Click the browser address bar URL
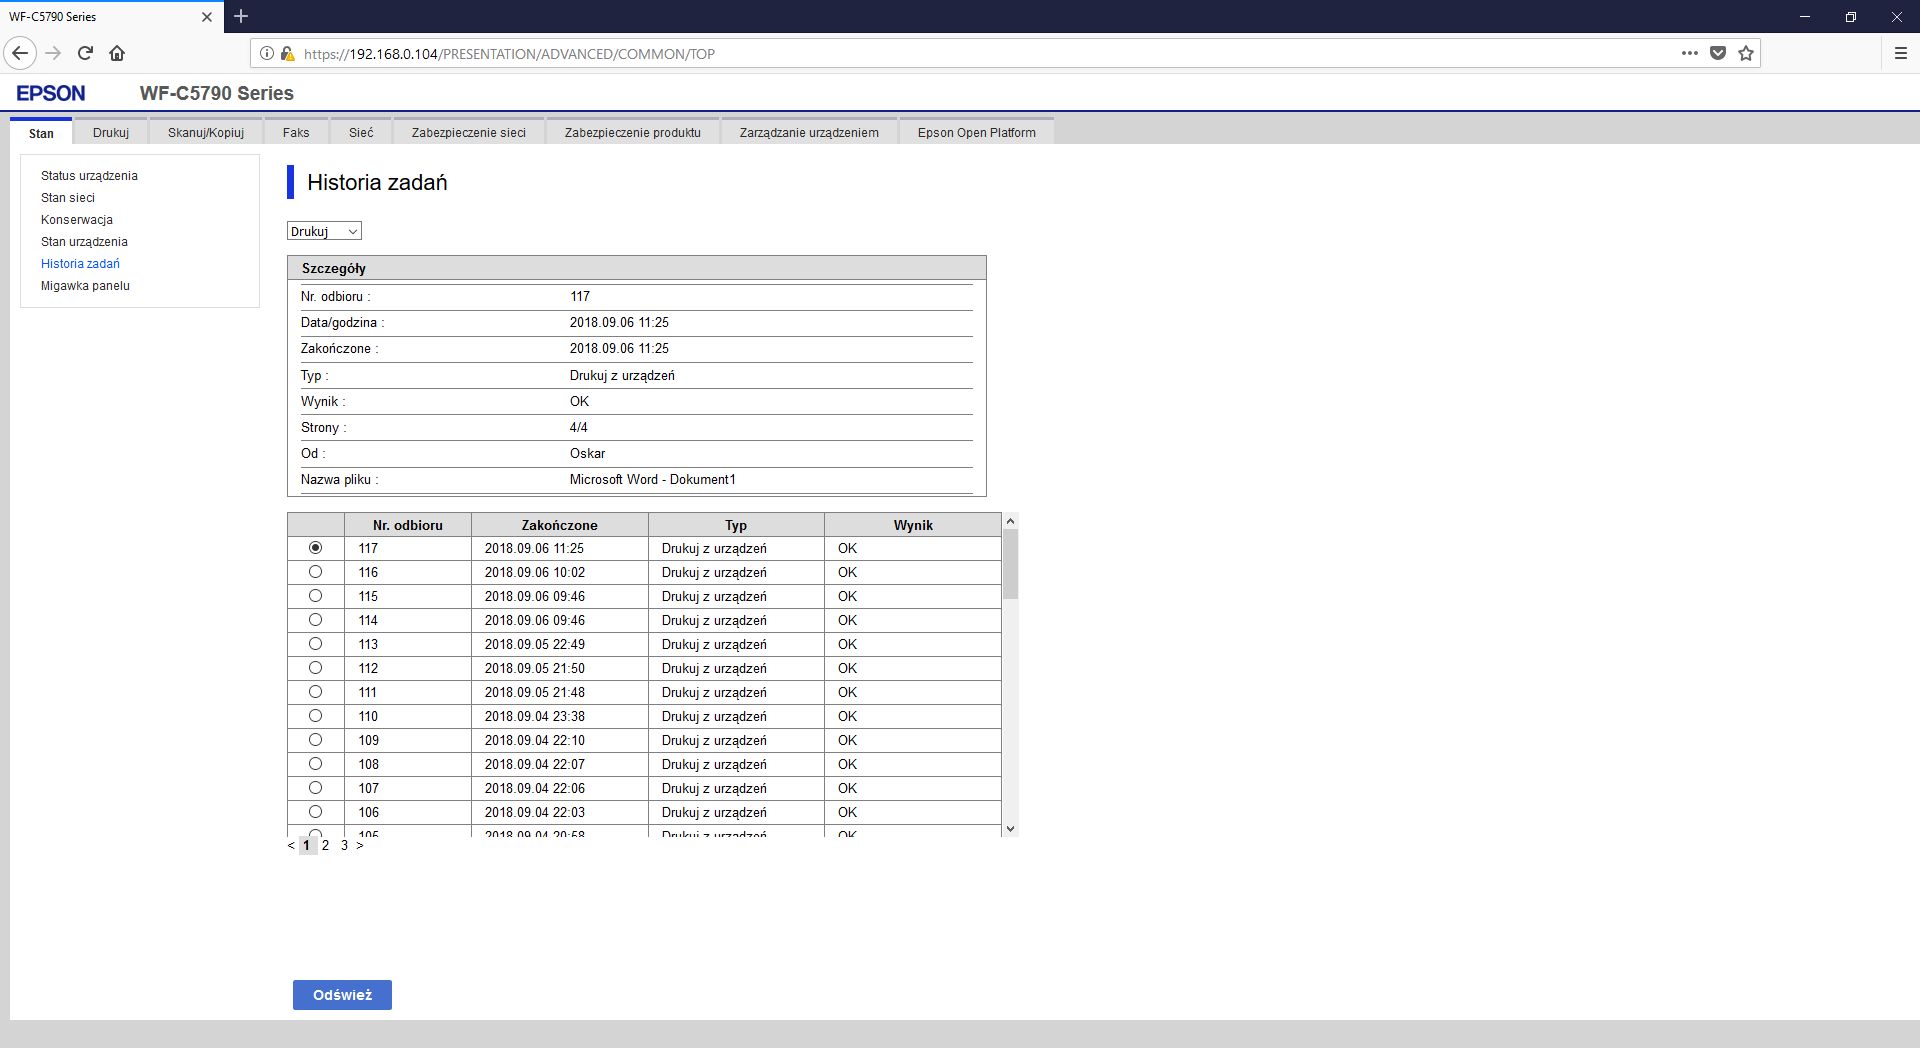The height and width of the screenshot is (1048, 1920). click(509, 54)
